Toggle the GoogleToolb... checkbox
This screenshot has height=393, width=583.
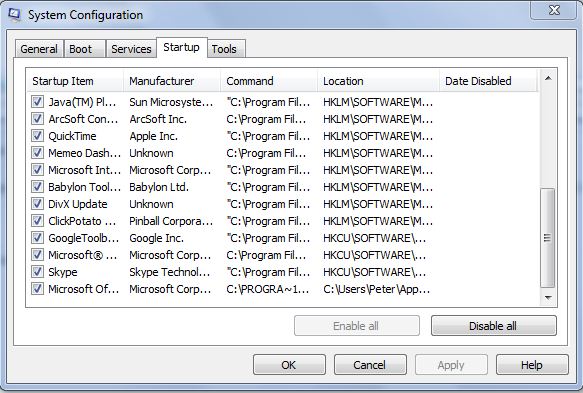(37, 238)
